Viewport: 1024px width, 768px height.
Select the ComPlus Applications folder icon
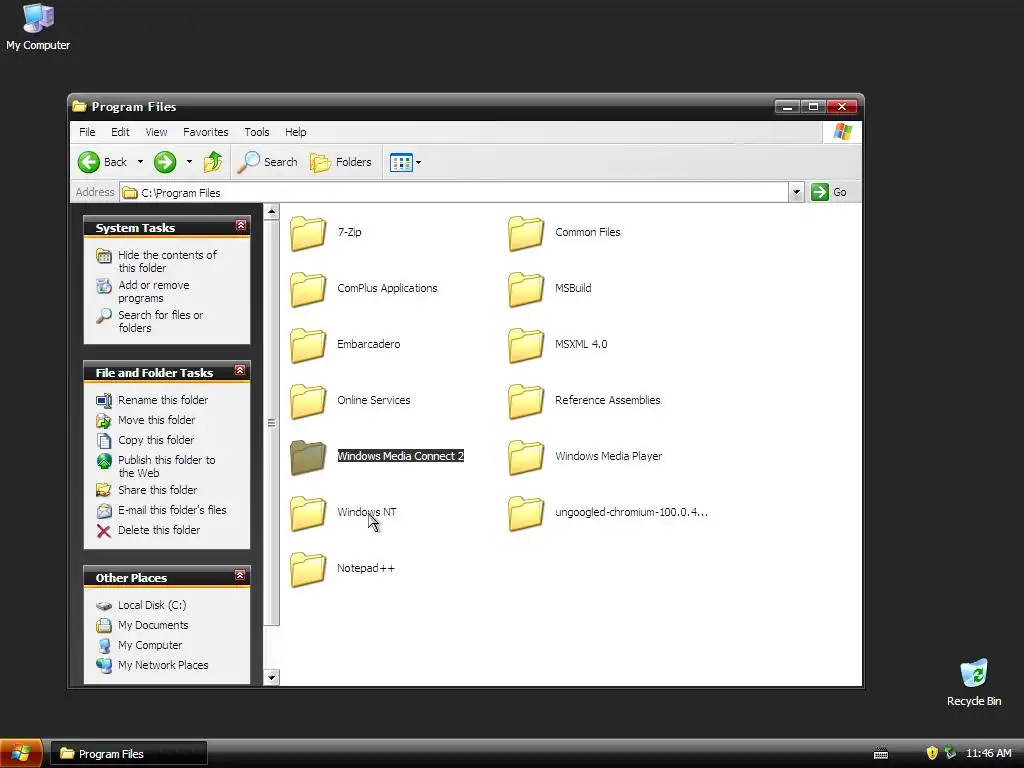pyautogui.click(x=308, y=289)
